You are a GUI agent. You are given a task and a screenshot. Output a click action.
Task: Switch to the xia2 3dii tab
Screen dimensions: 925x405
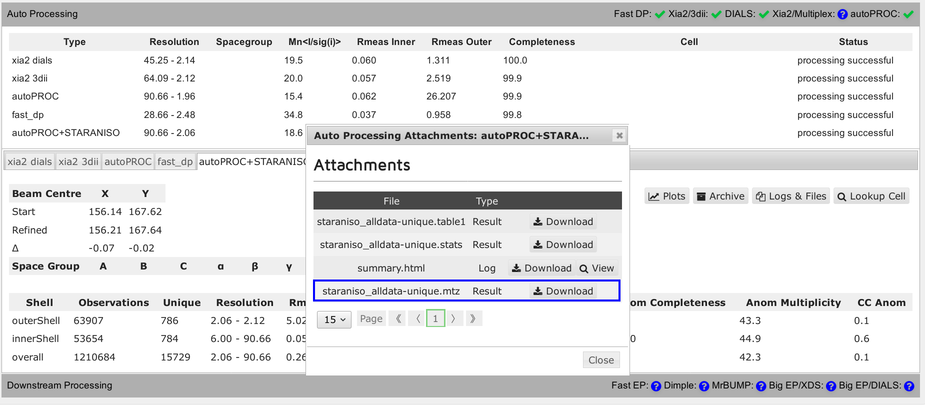pos(78,162)
